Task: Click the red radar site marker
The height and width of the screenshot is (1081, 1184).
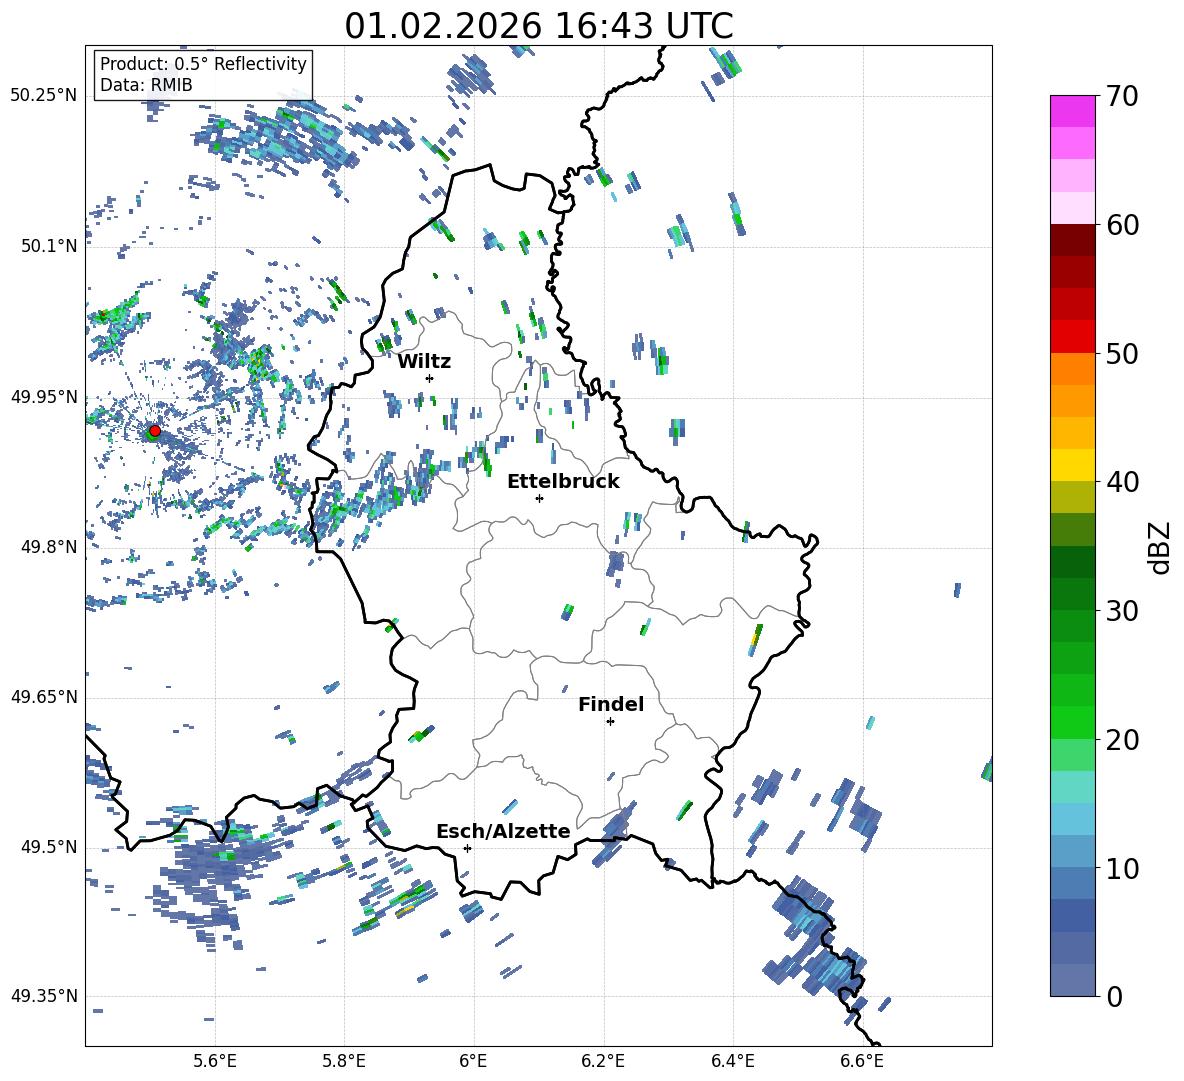Action: [x=155, y=430]
